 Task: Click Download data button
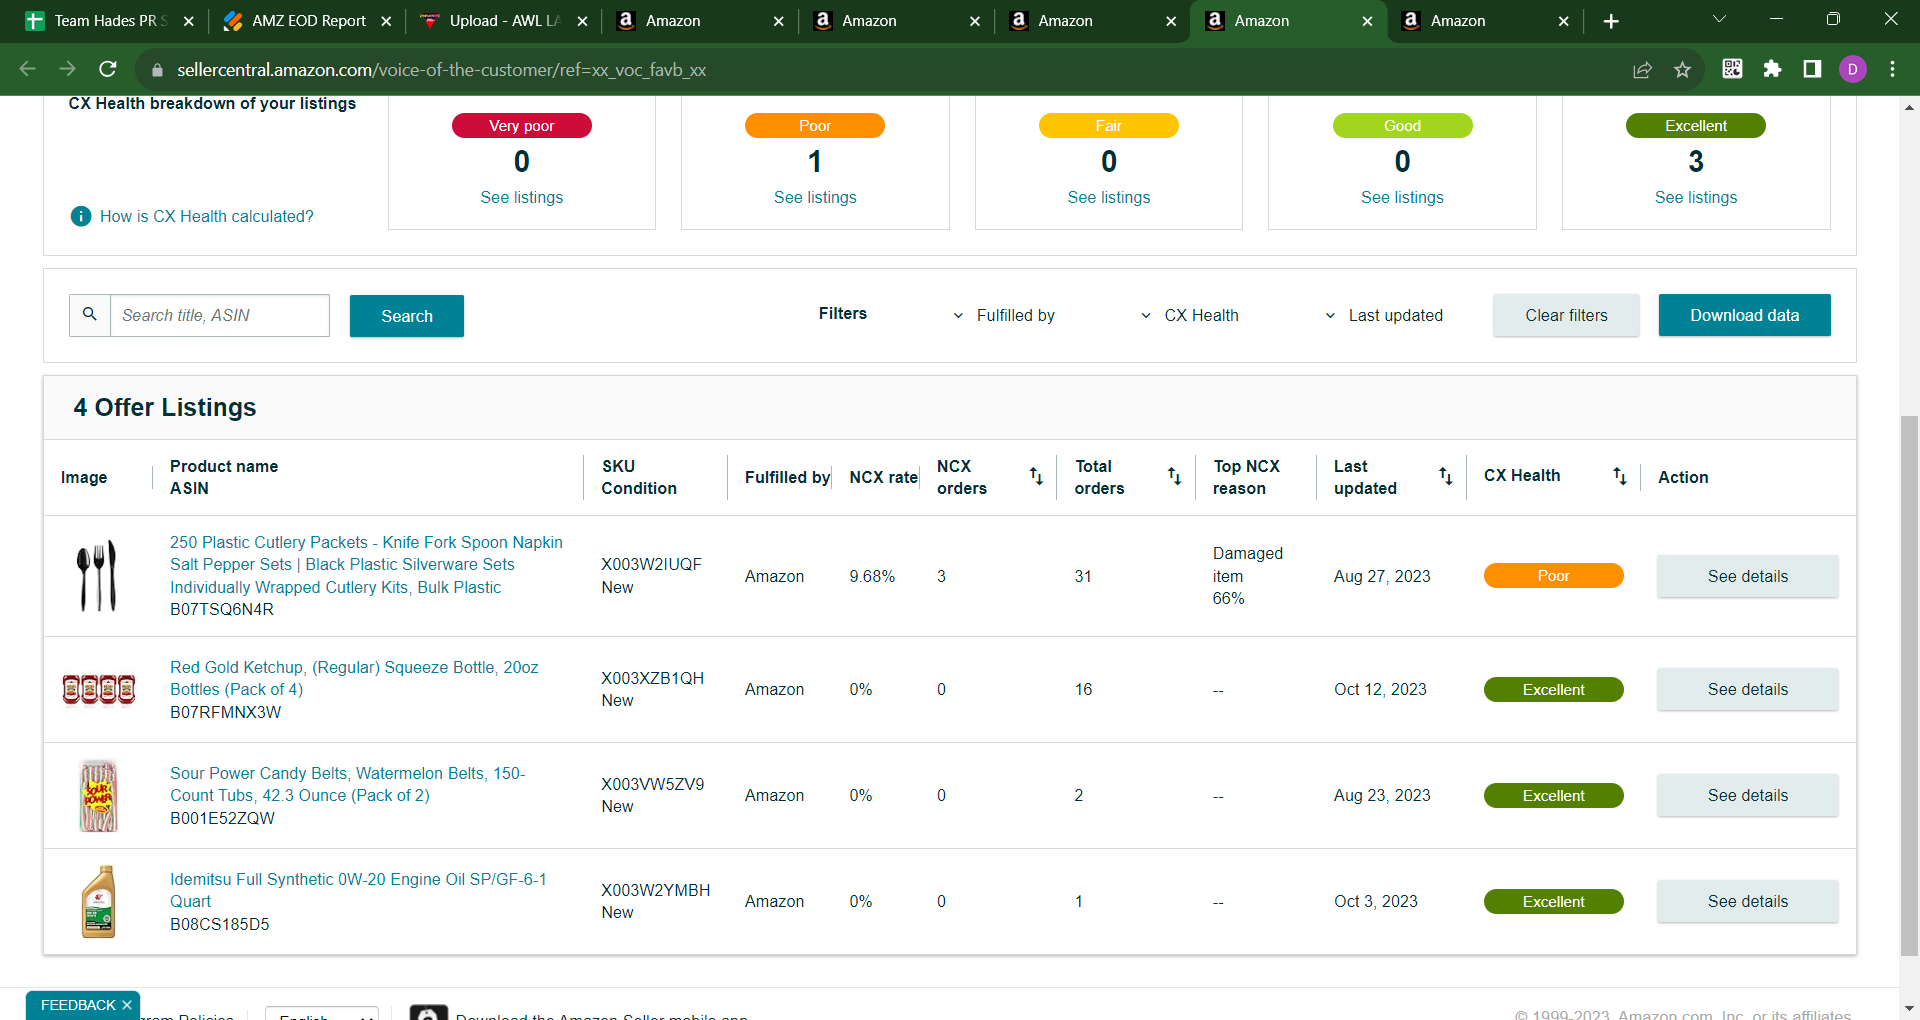(1745, 315)
